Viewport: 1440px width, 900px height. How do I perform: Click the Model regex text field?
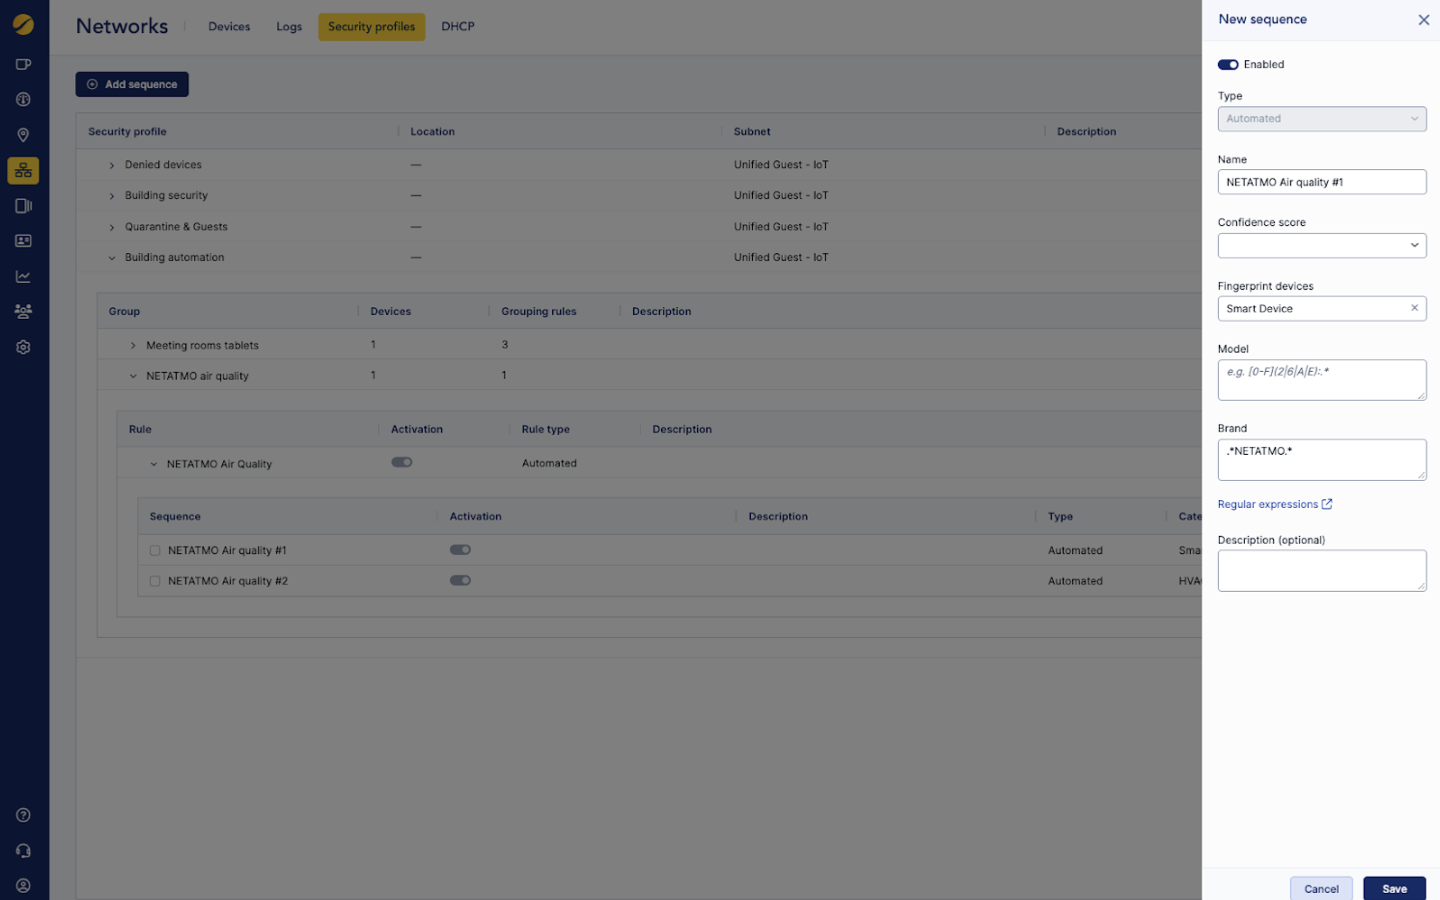coord(1321,380)
